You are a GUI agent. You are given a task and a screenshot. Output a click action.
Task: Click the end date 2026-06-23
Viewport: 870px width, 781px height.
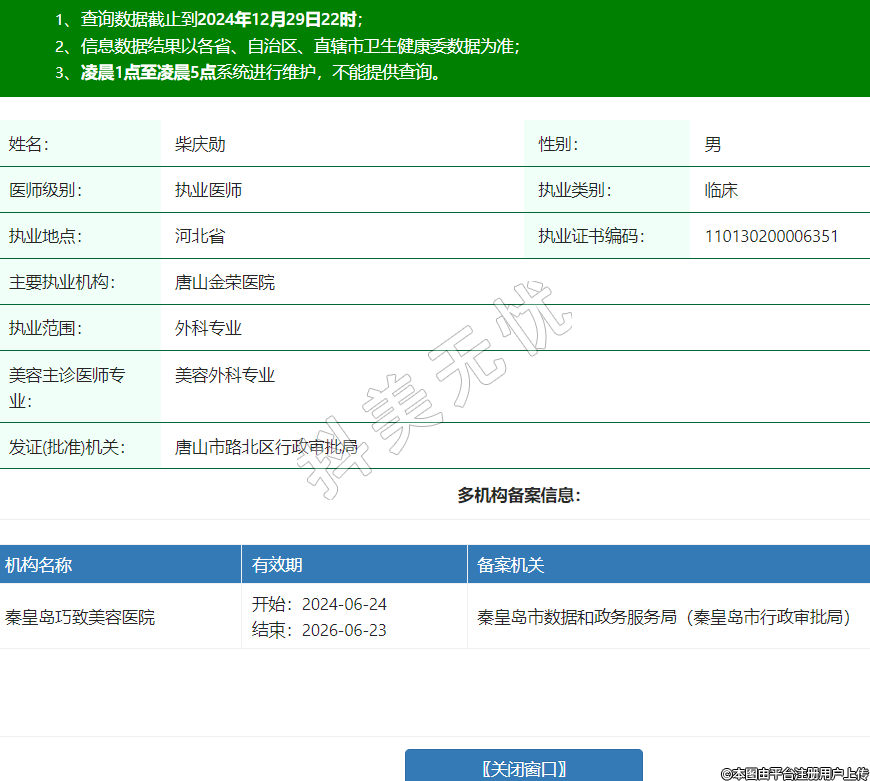click(344, 631)
